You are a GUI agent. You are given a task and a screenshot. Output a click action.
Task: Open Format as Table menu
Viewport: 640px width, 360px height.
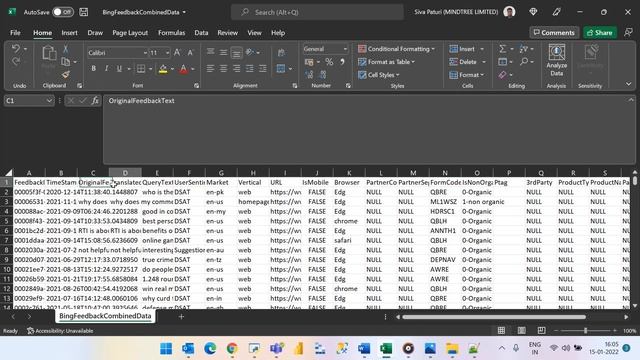(x=386, y=62)
